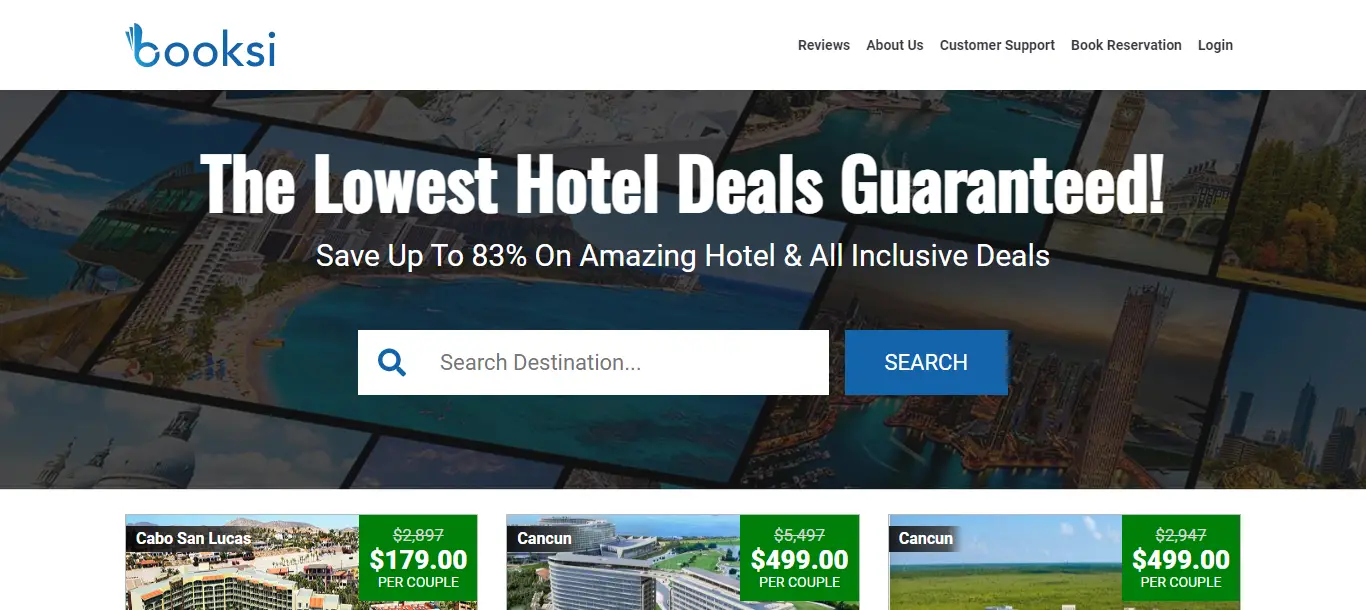Click the Save Up To 83% subtitle

coord(683,256)
